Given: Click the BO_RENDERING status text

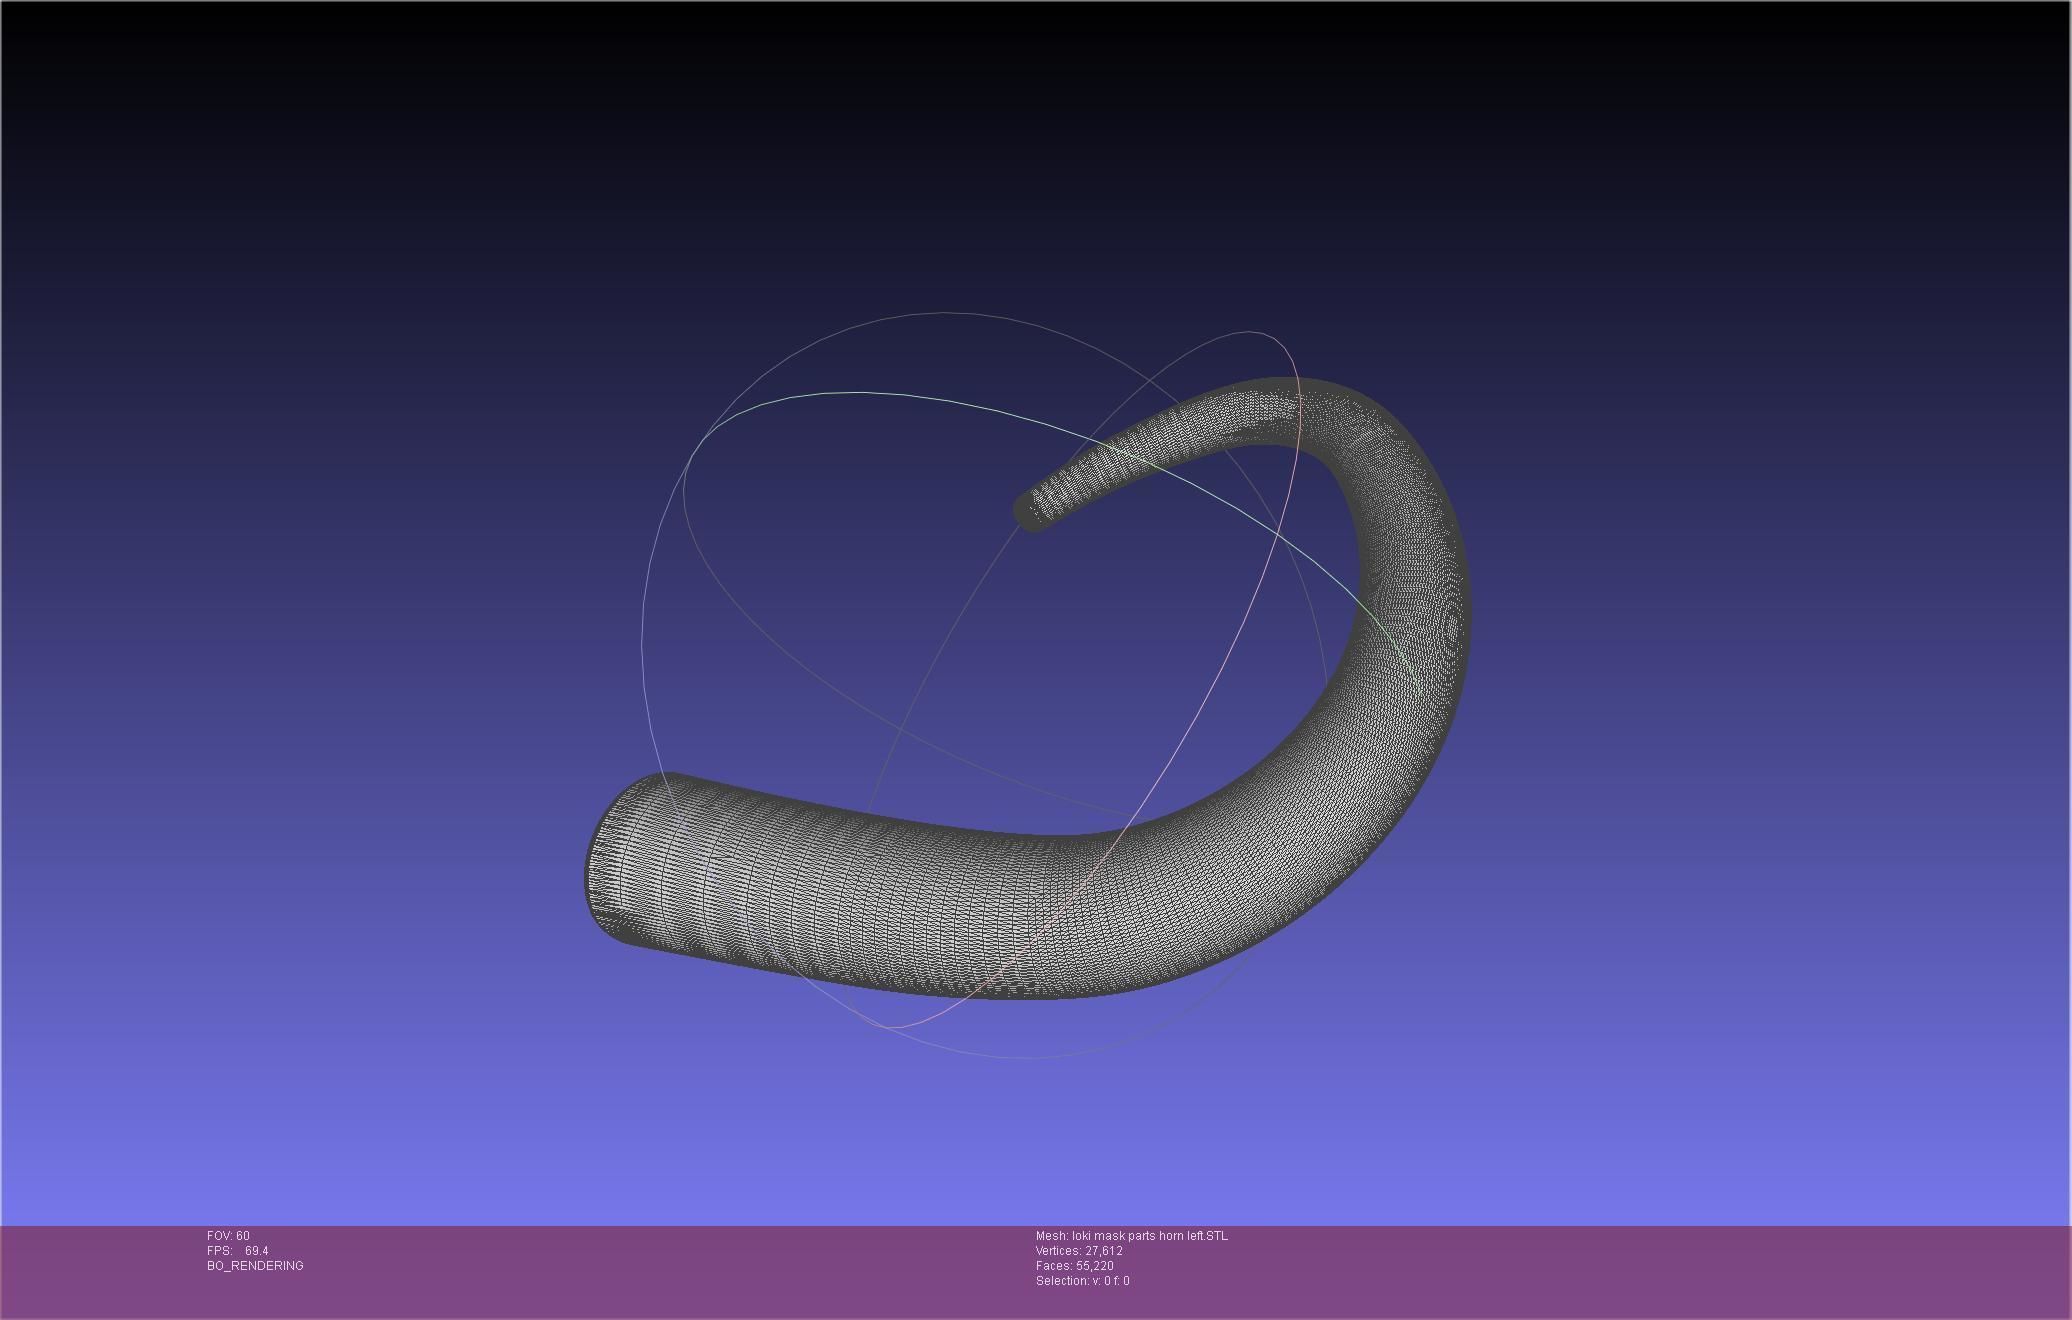Looking at the screenshot, I should (255, 1266).
